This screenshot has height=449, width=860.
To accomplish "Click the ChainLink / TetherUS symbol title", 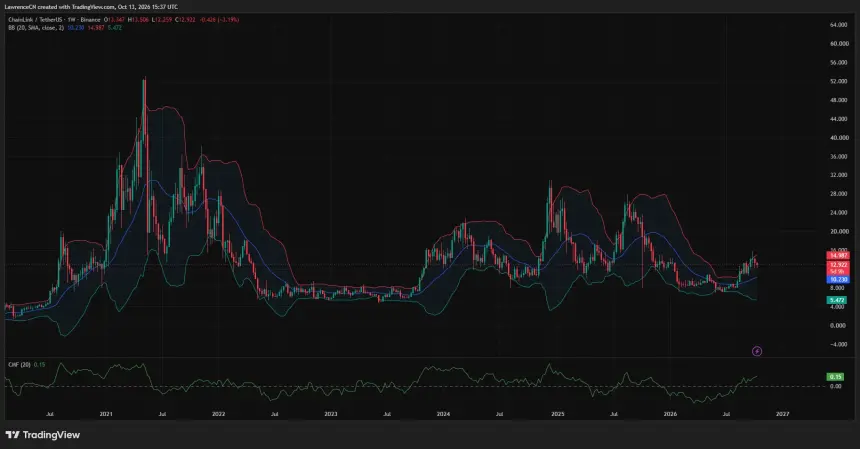I will (35, 20).
